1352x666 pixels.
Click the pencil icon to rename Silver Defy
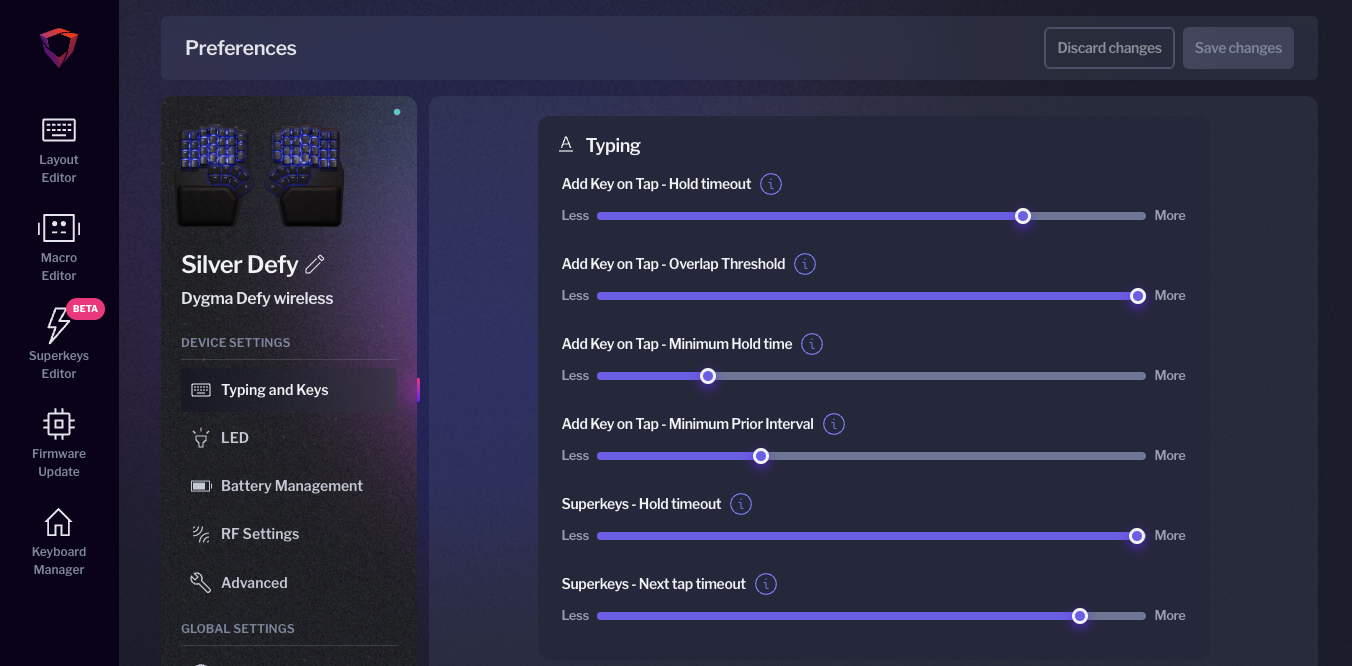point(315,264)
